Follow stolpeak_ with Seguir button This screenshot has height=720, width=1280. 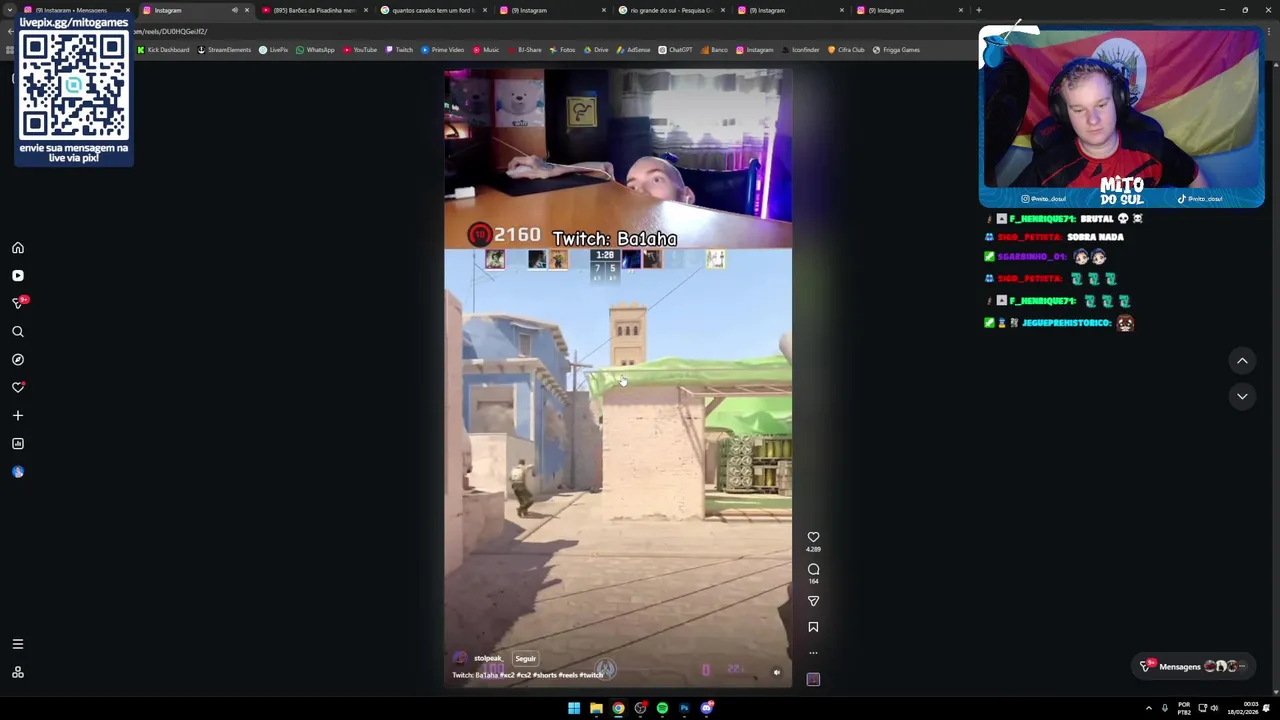[525, 659]
